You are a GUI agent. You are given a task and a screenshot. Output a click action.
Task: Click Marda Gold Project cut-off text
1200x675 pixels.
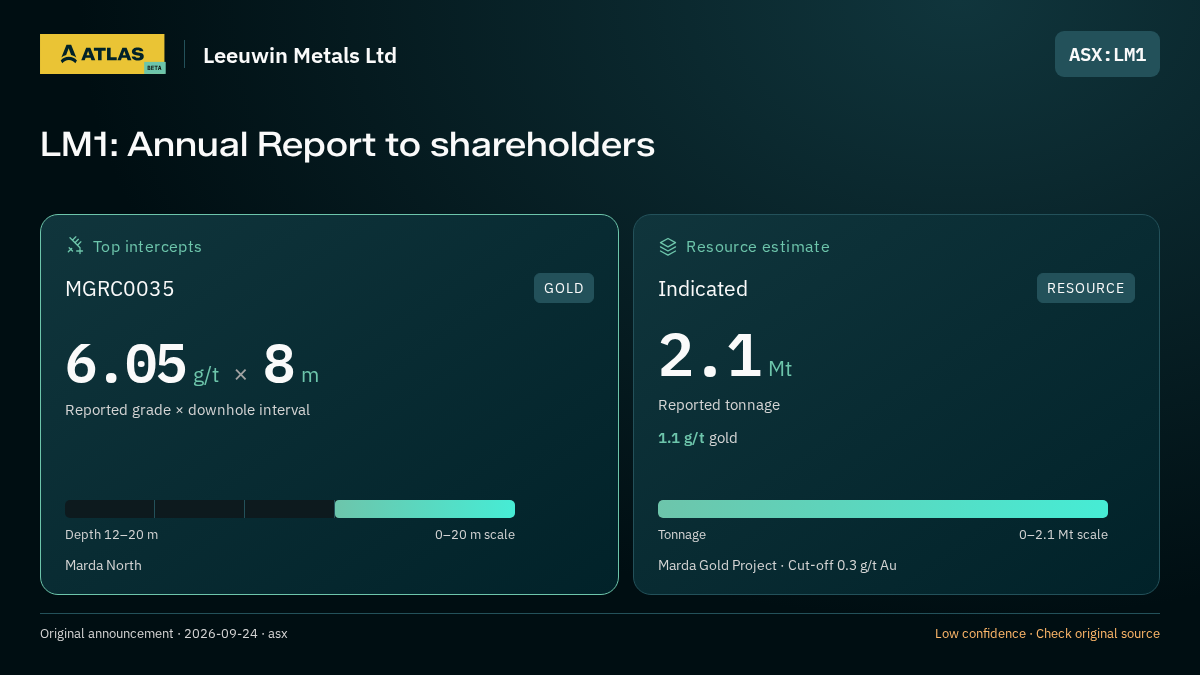tap(777, 566)
